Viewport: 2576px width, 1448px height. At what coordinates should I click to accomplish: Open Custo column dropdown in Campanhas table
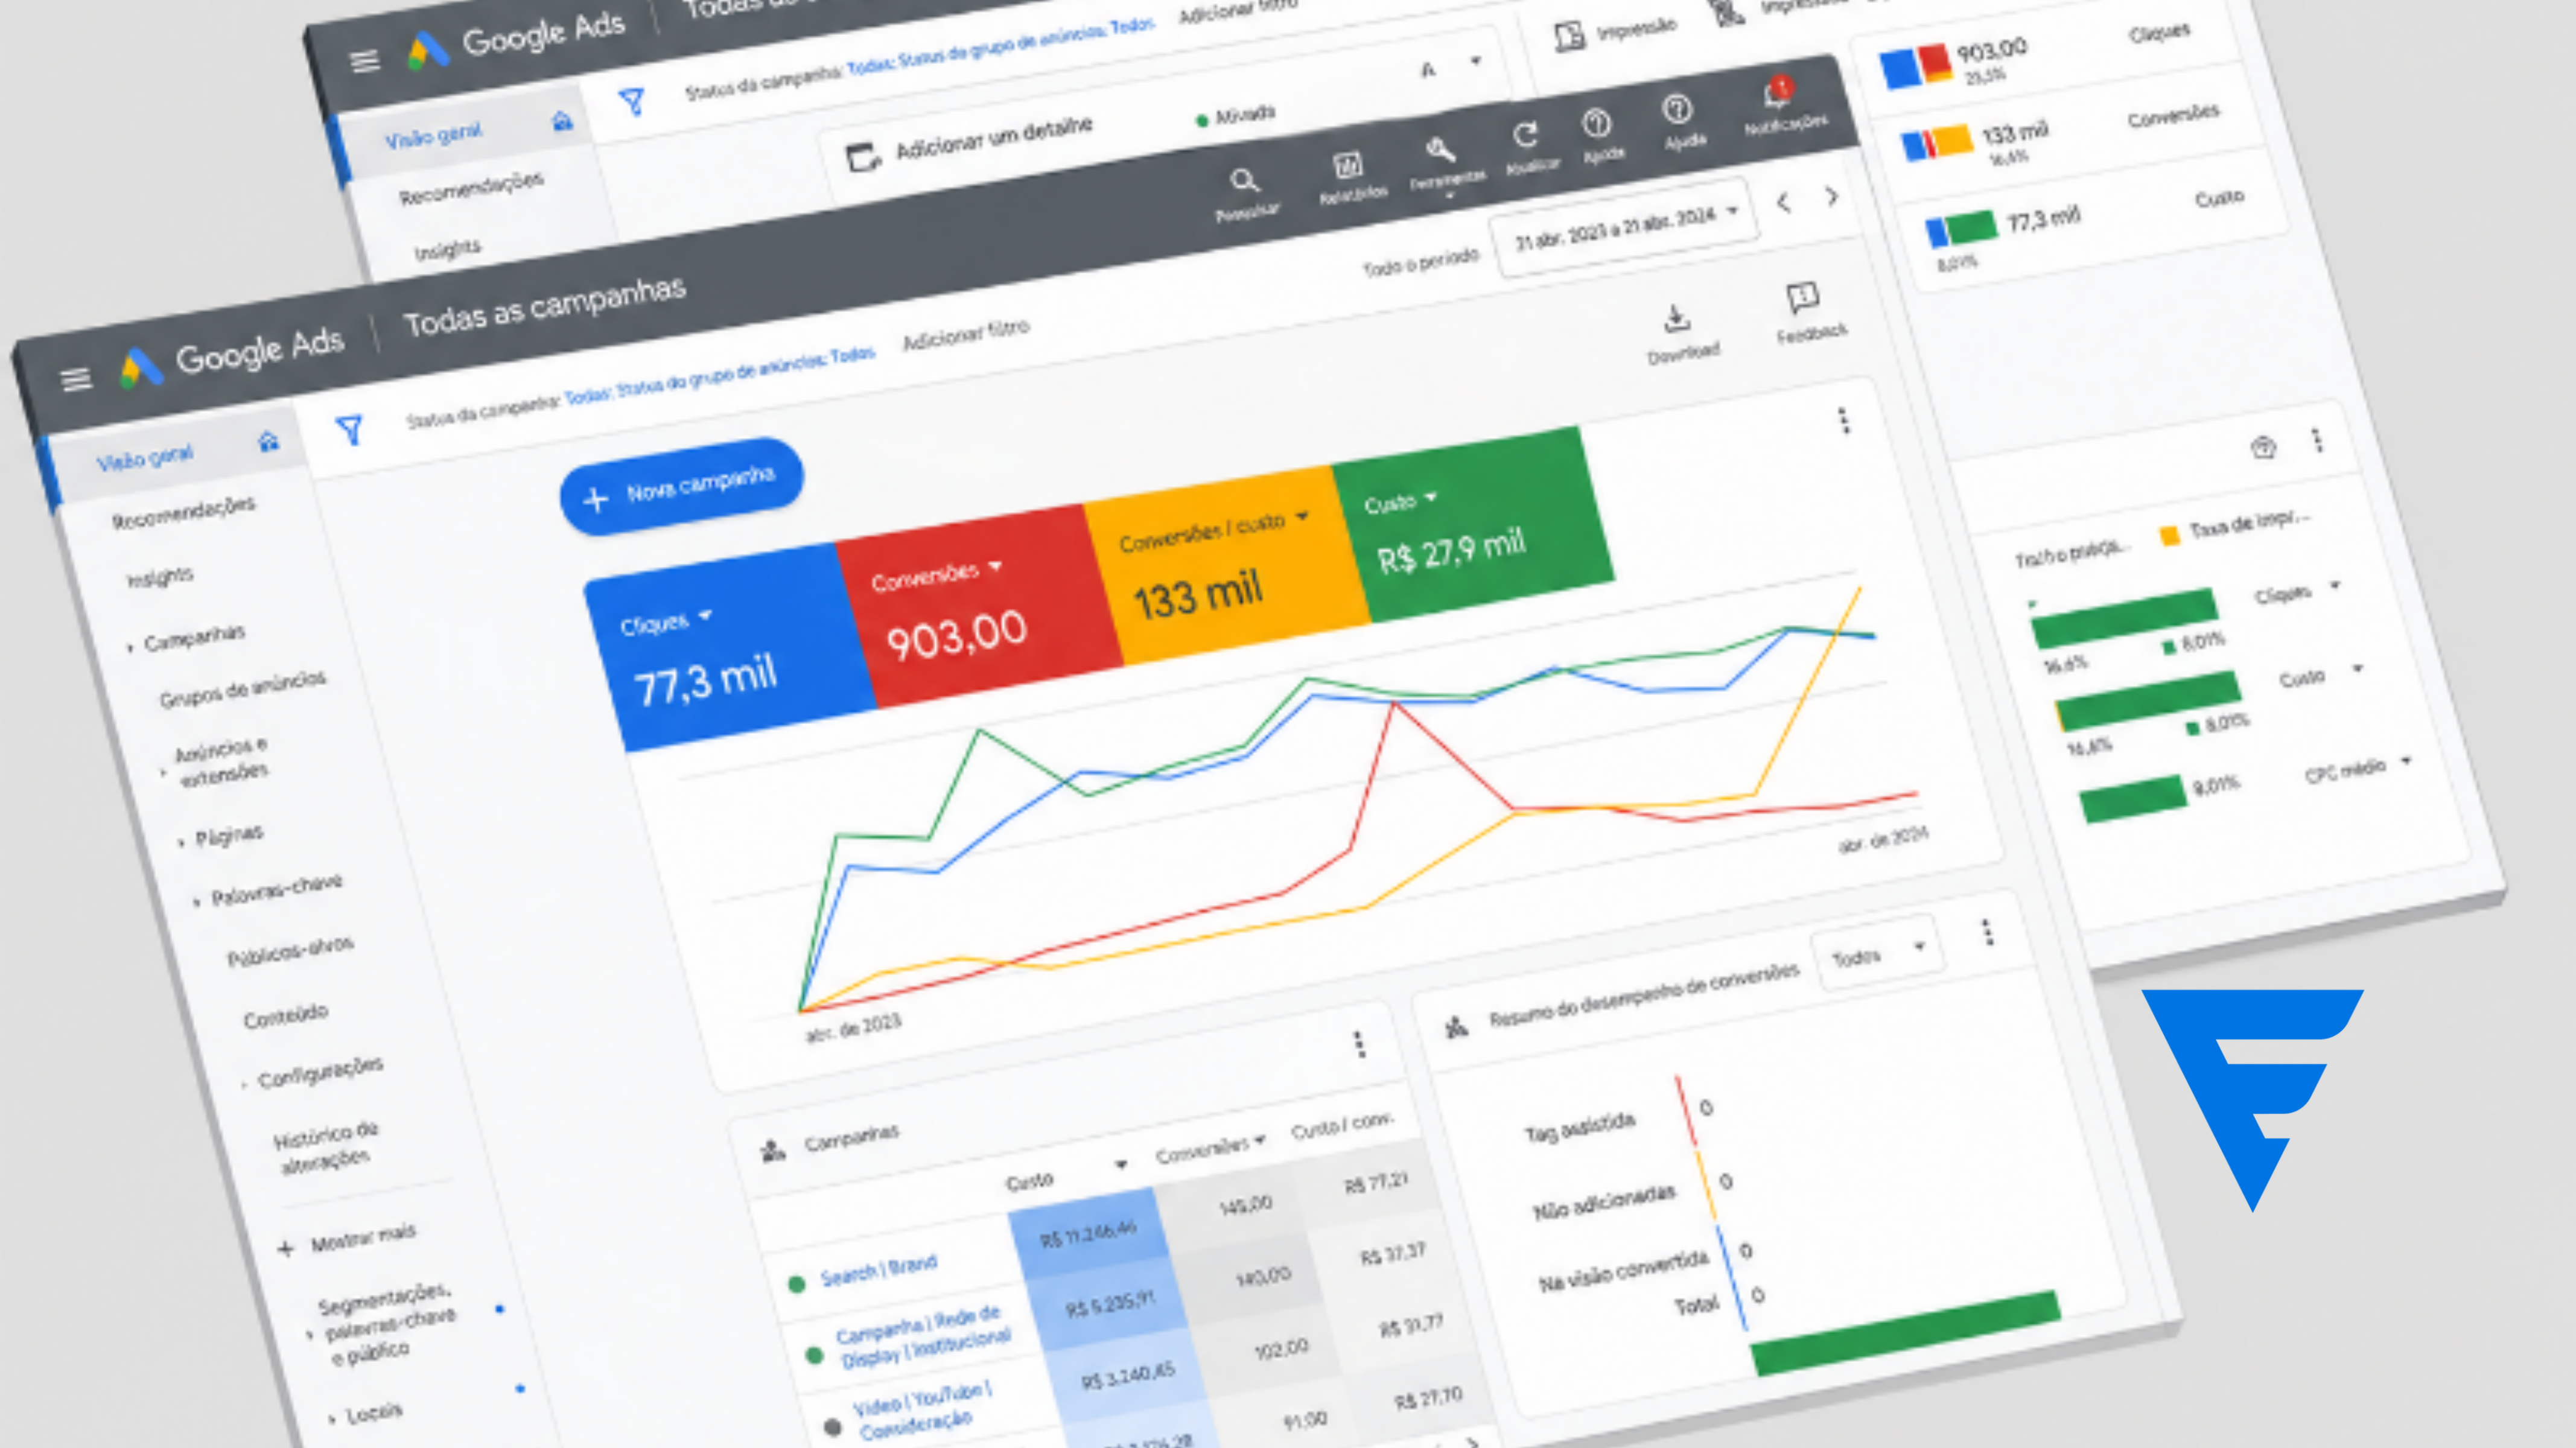(x=1120, y=1164)
